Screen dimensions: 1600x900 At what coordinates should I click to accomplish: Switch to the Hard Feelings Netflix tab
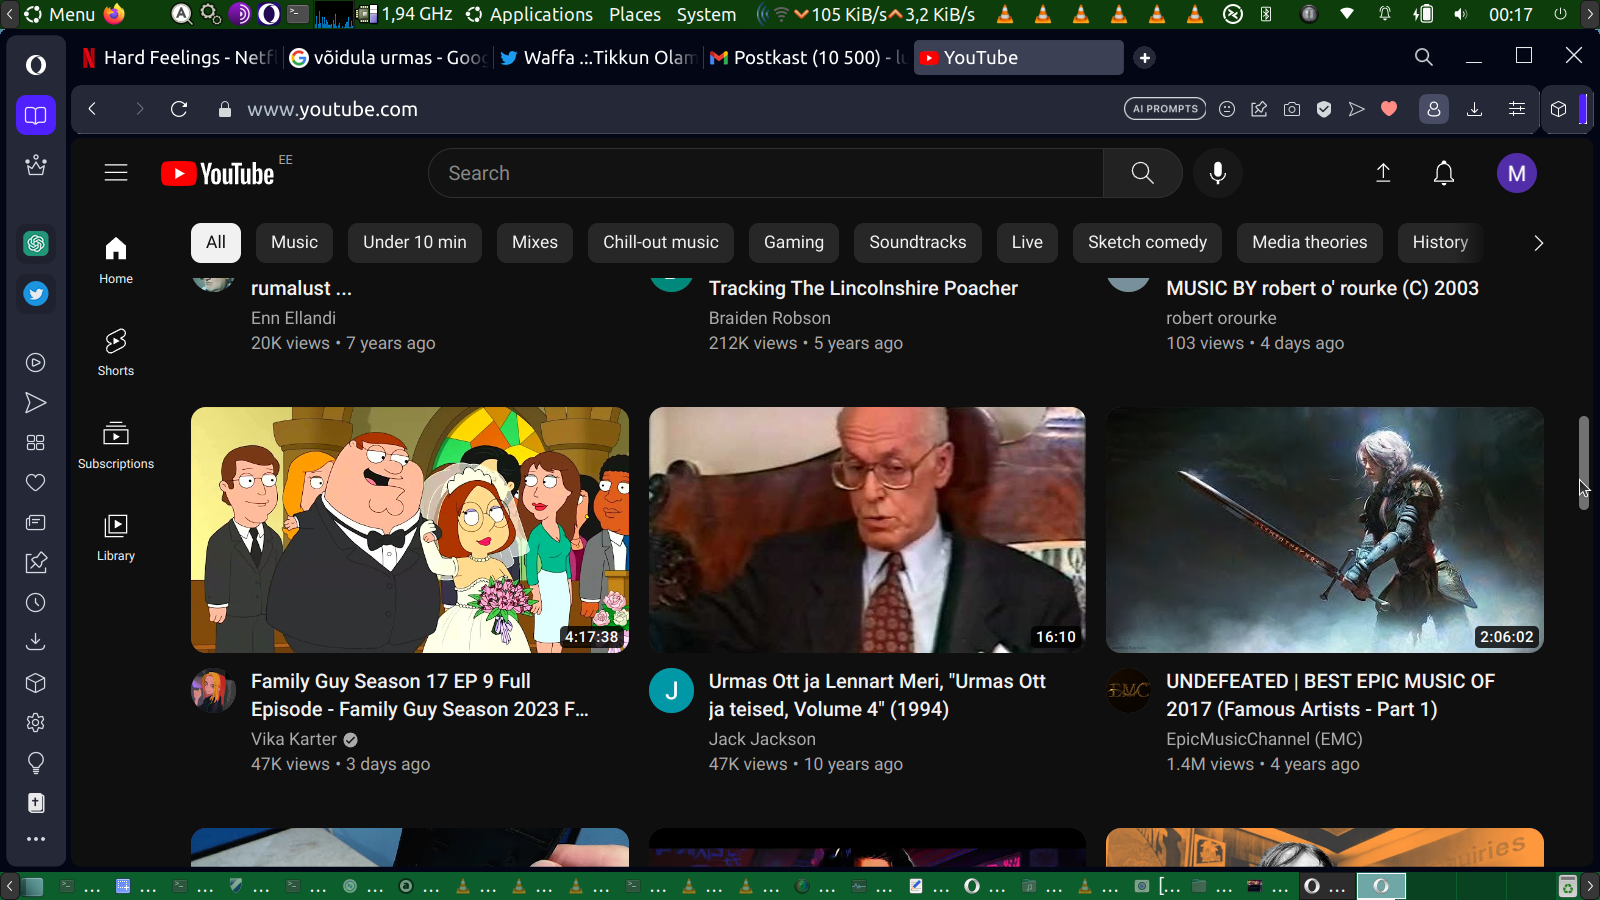[x=178, y=58]
